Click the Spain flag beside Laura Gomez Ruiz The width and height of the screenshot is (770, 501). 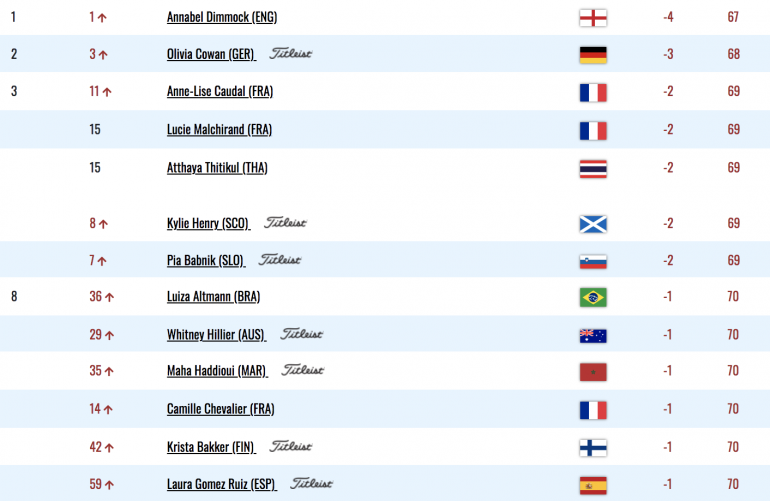pyautogui.click(x=593, y=485)
